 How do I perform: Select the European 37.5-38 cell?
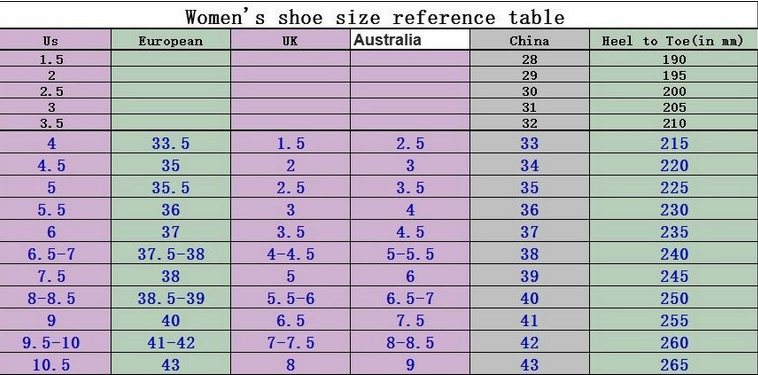click(171, 254)
